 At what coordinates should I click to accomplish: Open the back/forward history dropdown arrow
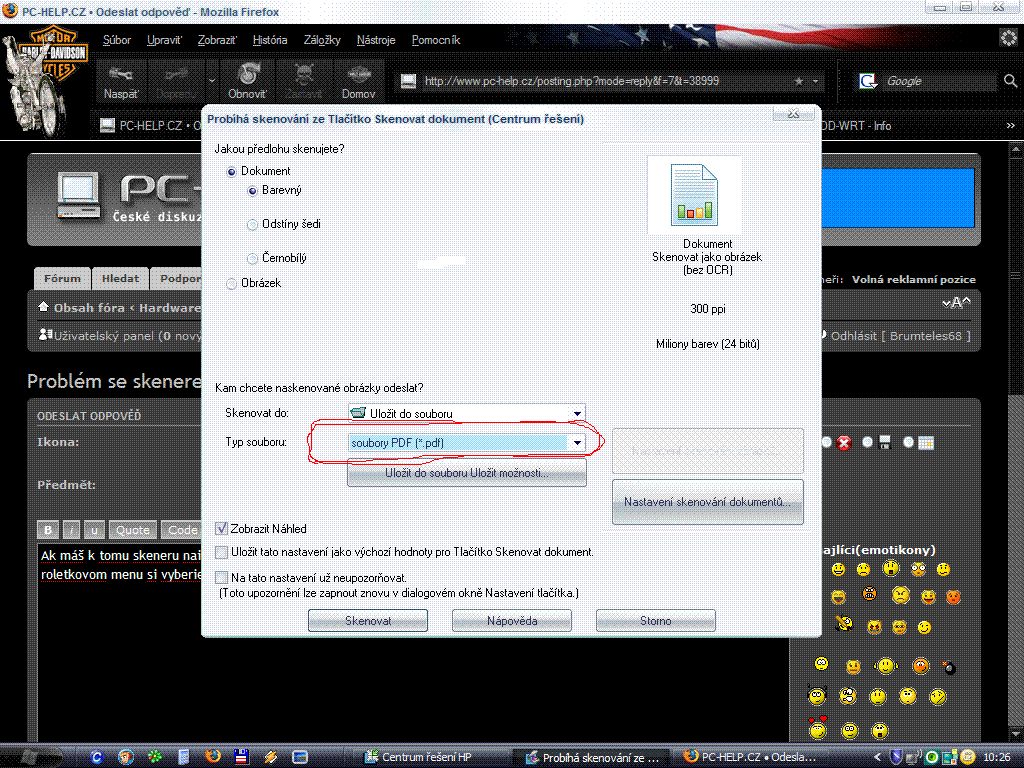(212, 81)
